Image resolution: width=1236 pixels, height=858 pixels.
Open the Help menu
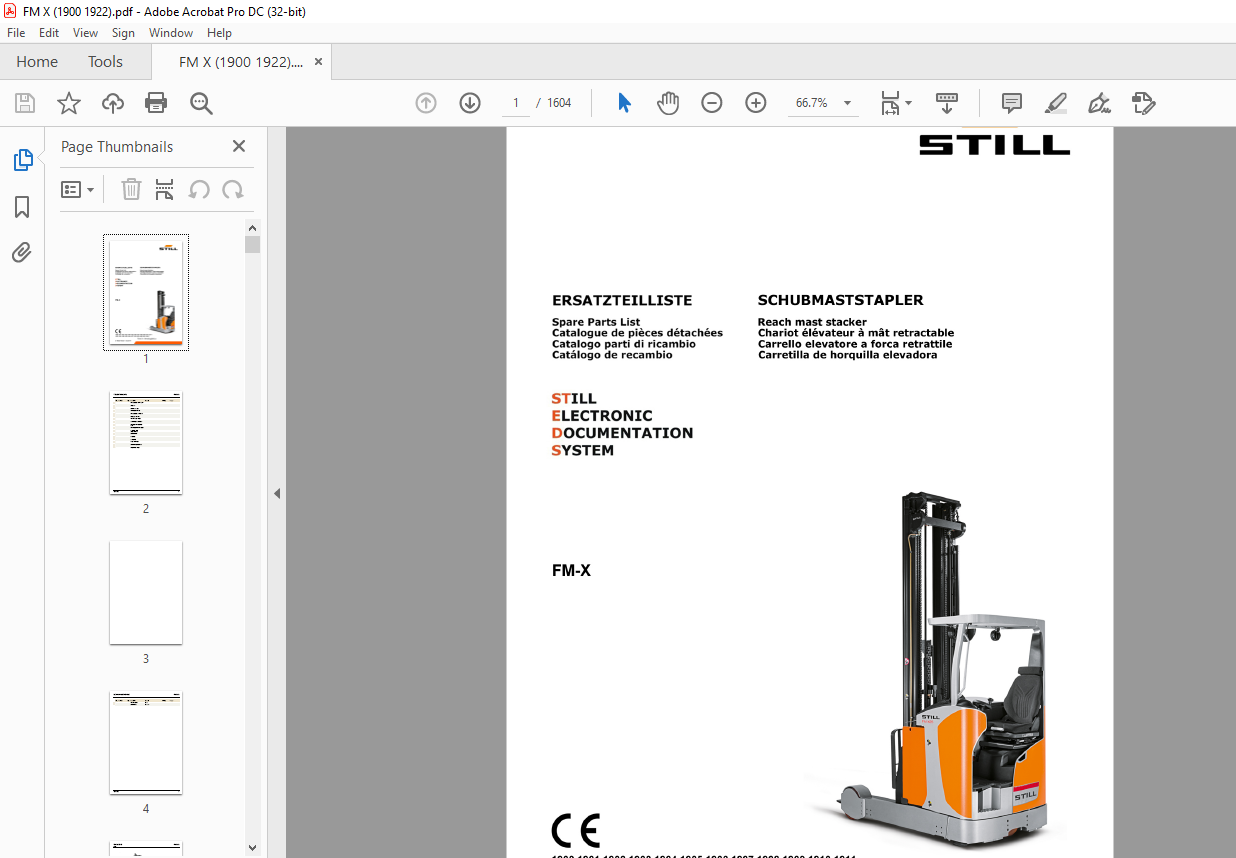coord(219,33)
